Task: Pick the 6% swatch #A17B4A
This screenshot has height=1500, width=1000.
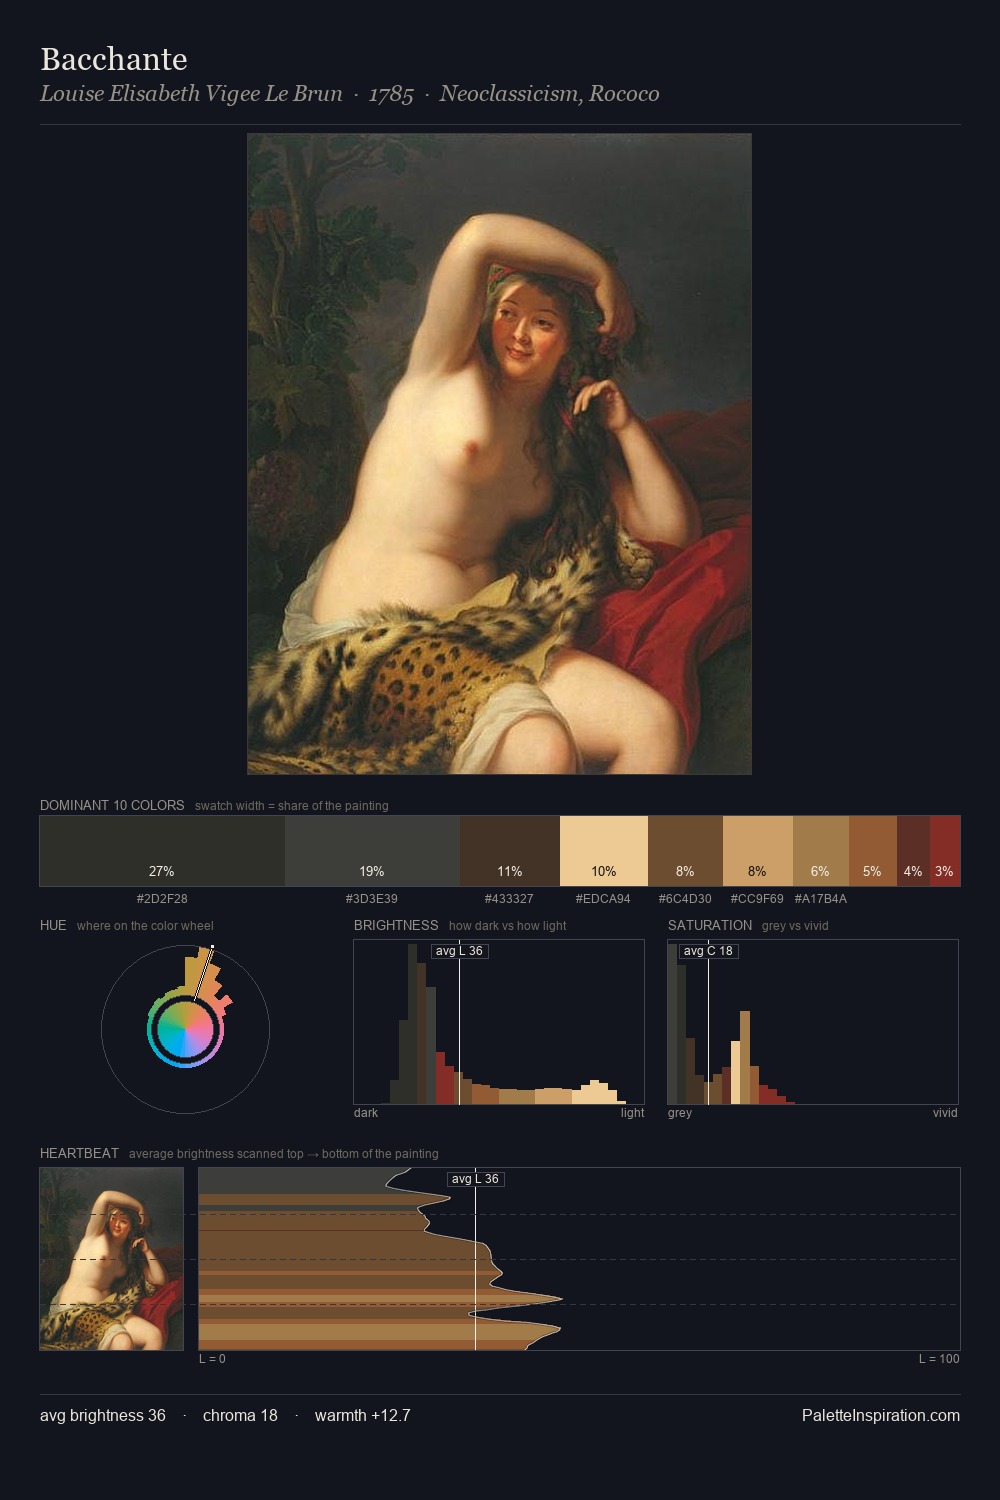Action: (821, 851)
